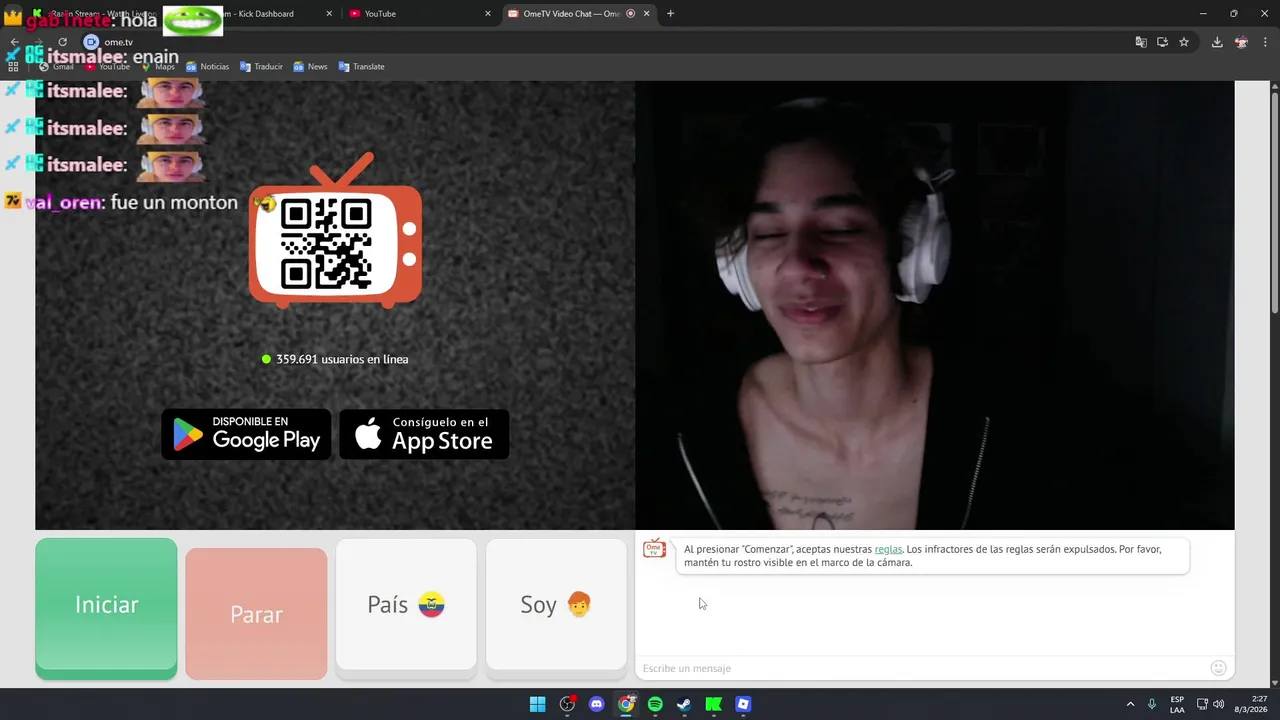This screenshot has height=720, width=1280.
Task: Open a new browser tab
Action: click(670, 14)
